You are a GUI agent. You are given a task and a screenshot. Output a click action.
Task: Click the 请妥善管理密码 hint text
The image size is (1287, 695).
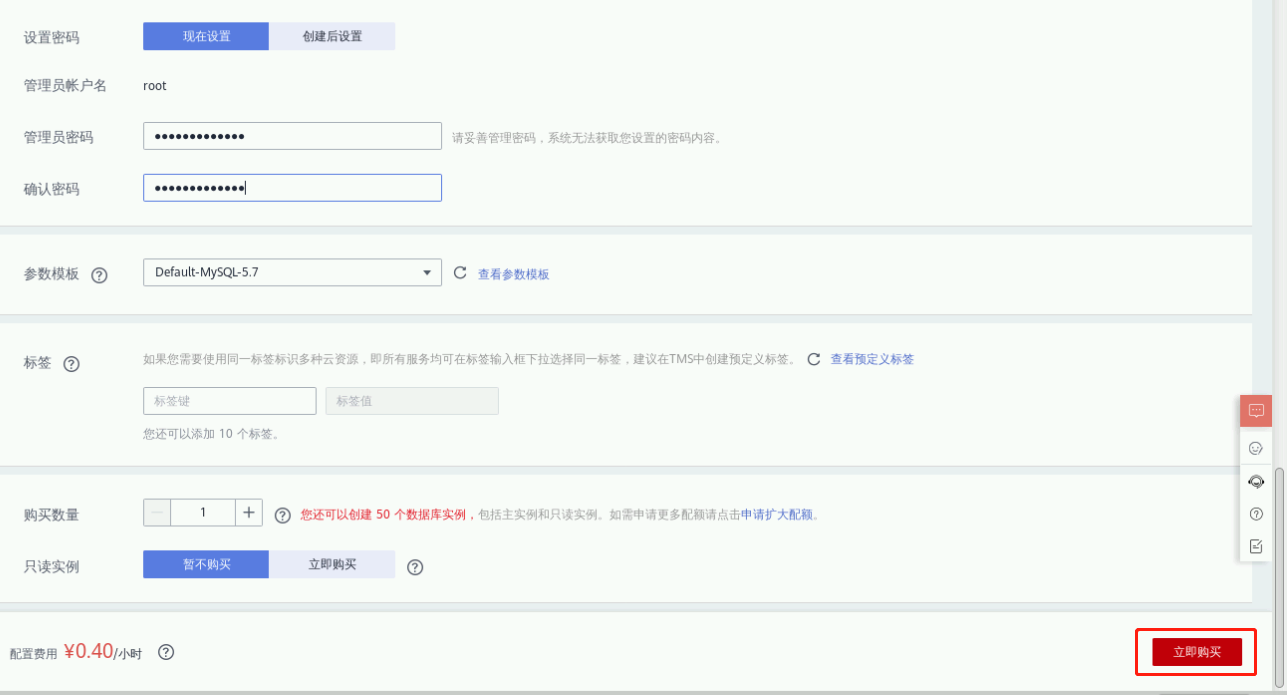[x=586, y=138]
